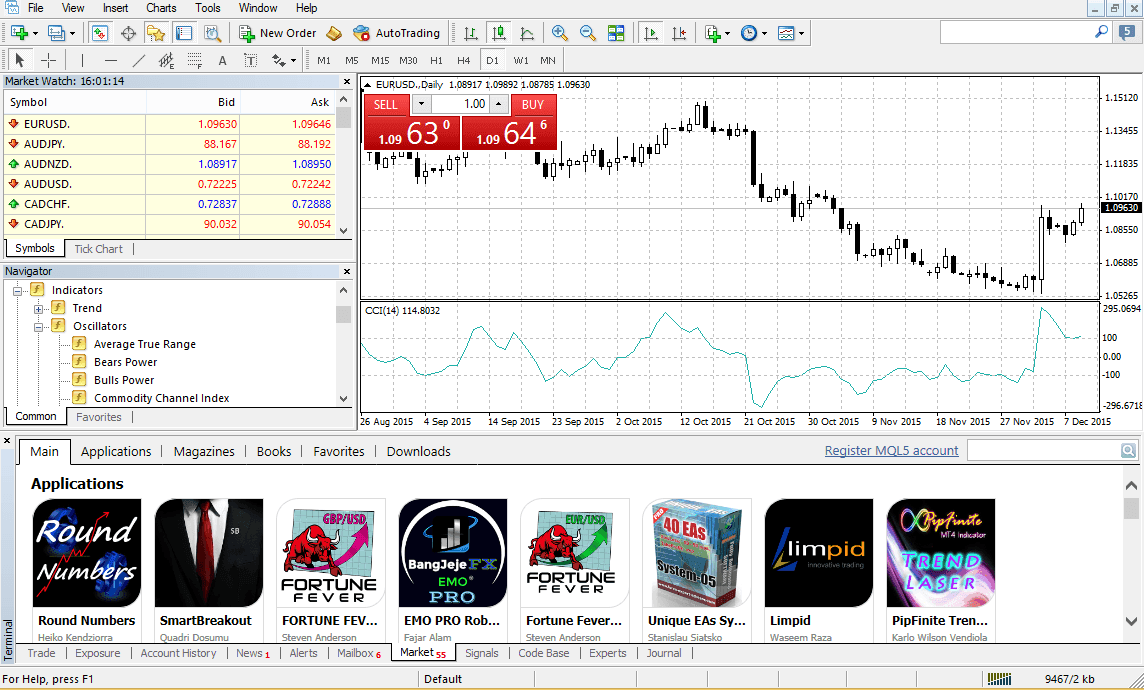This screenshot has width=1144, height=690.
Task: Zoom out of the chart
Action: (587, 33)
